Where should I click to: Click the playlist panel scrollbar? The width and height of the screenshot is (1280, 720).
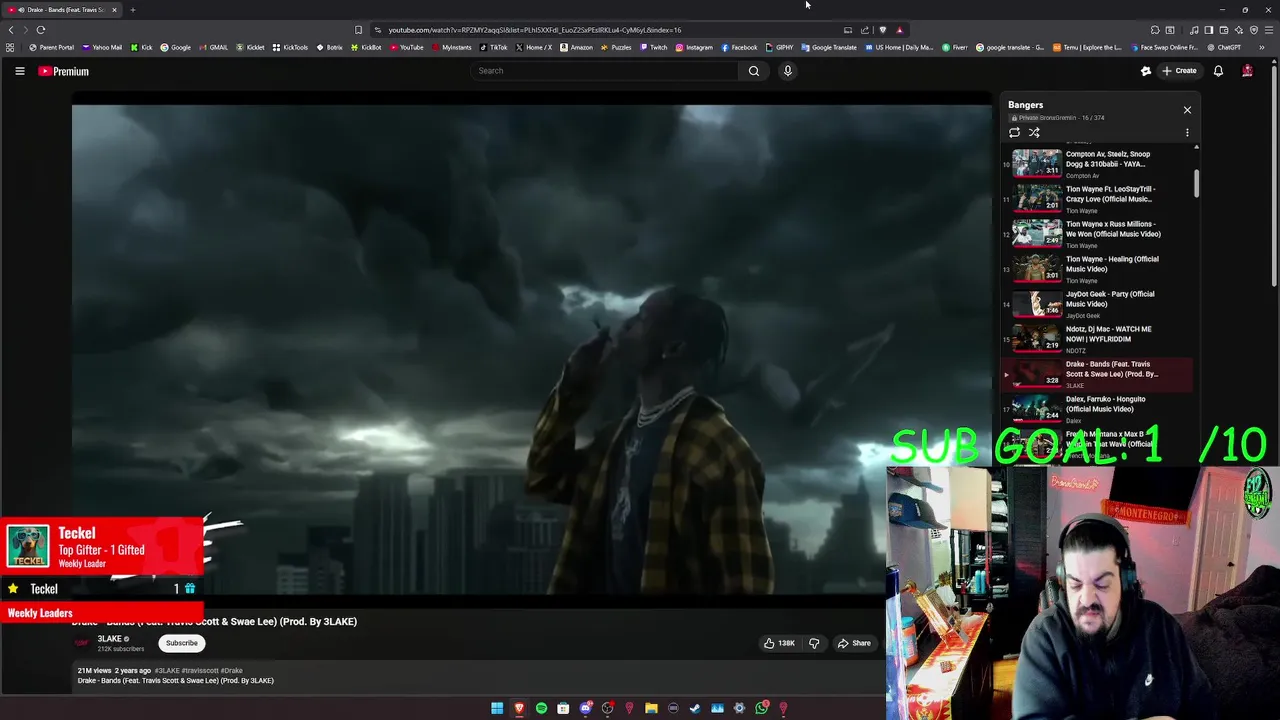pos(1196,184)
